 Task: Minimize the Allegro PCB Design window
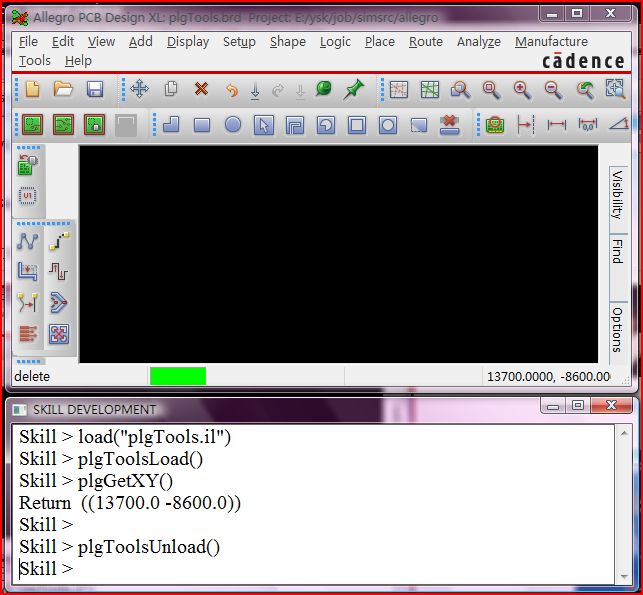click(x=552, y=14)
